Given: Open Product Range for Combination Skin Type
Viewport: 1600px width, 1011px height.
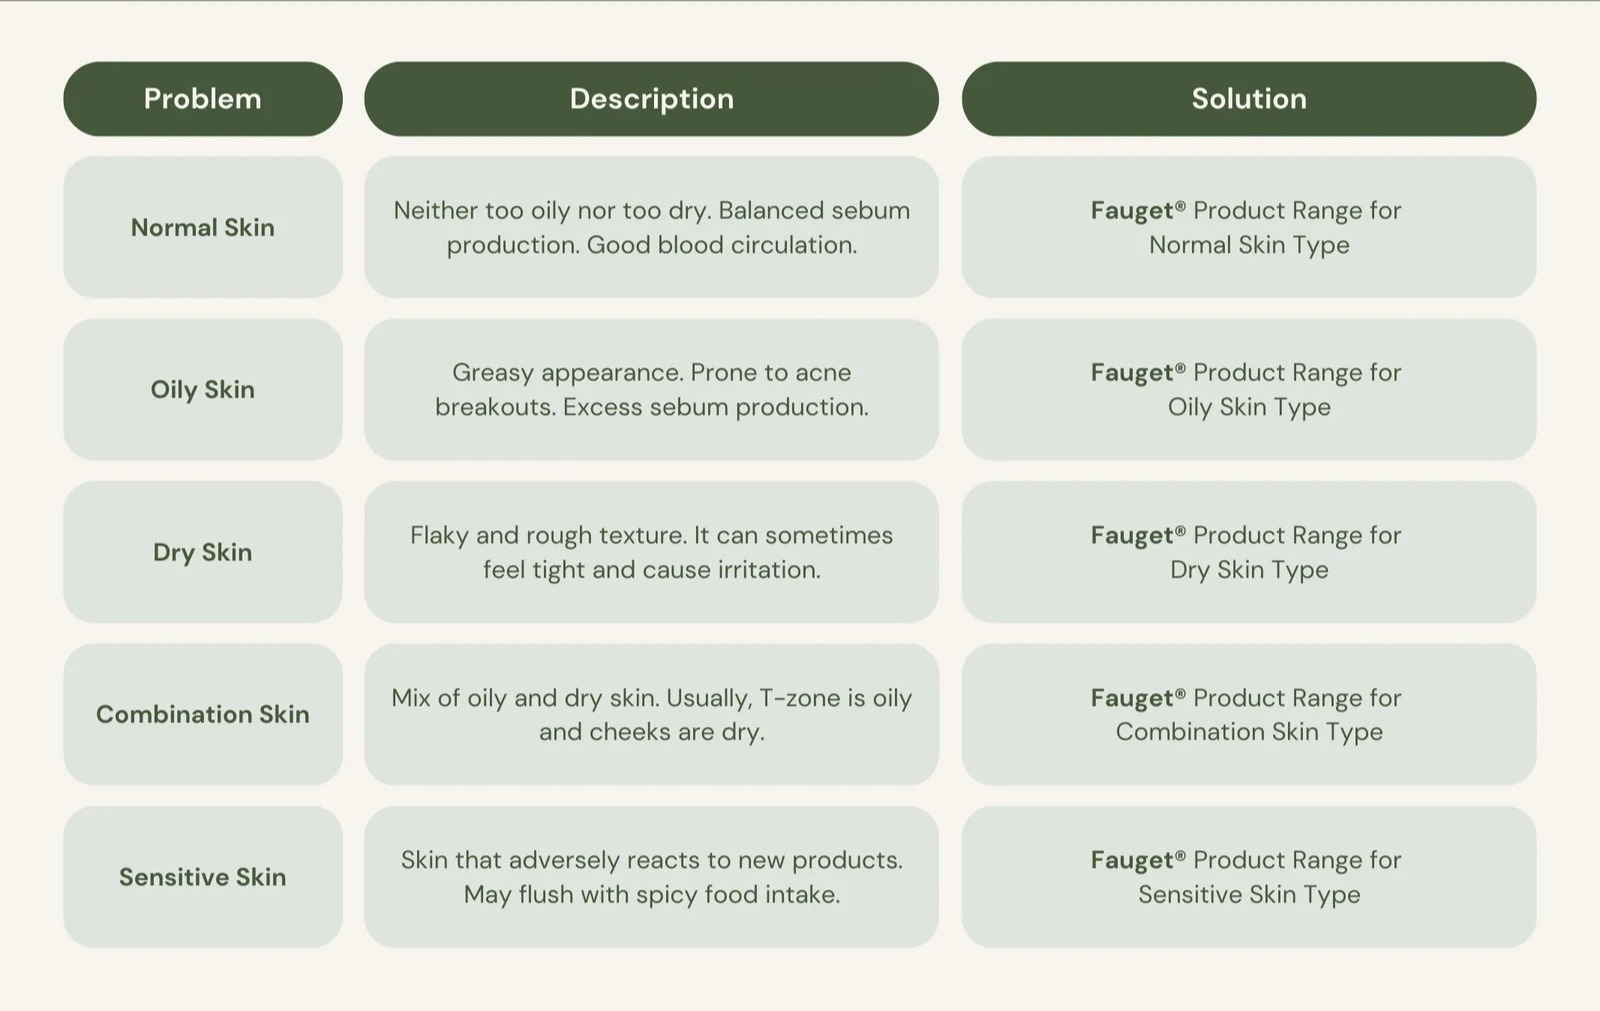Looking at the screenshot, I should (1248, 714).
